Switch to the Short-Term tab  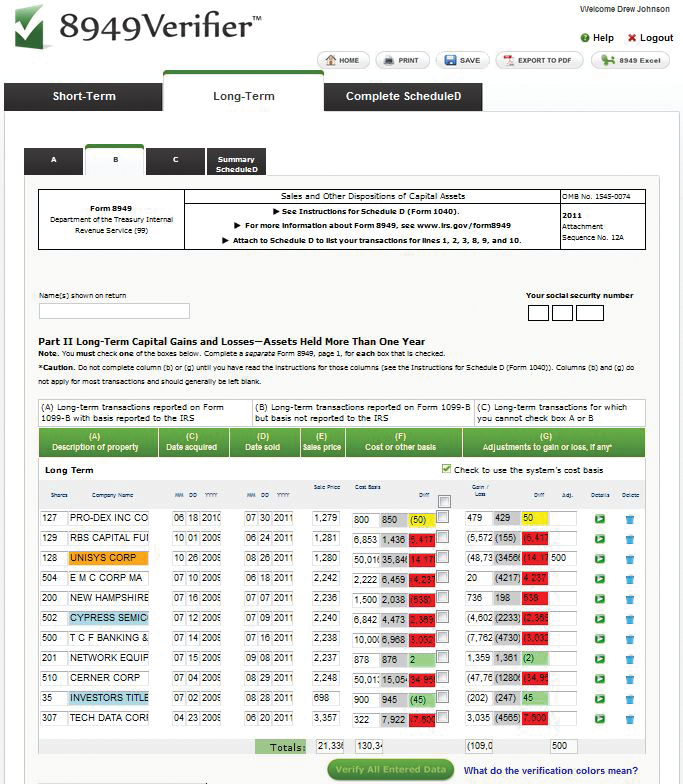84,96
